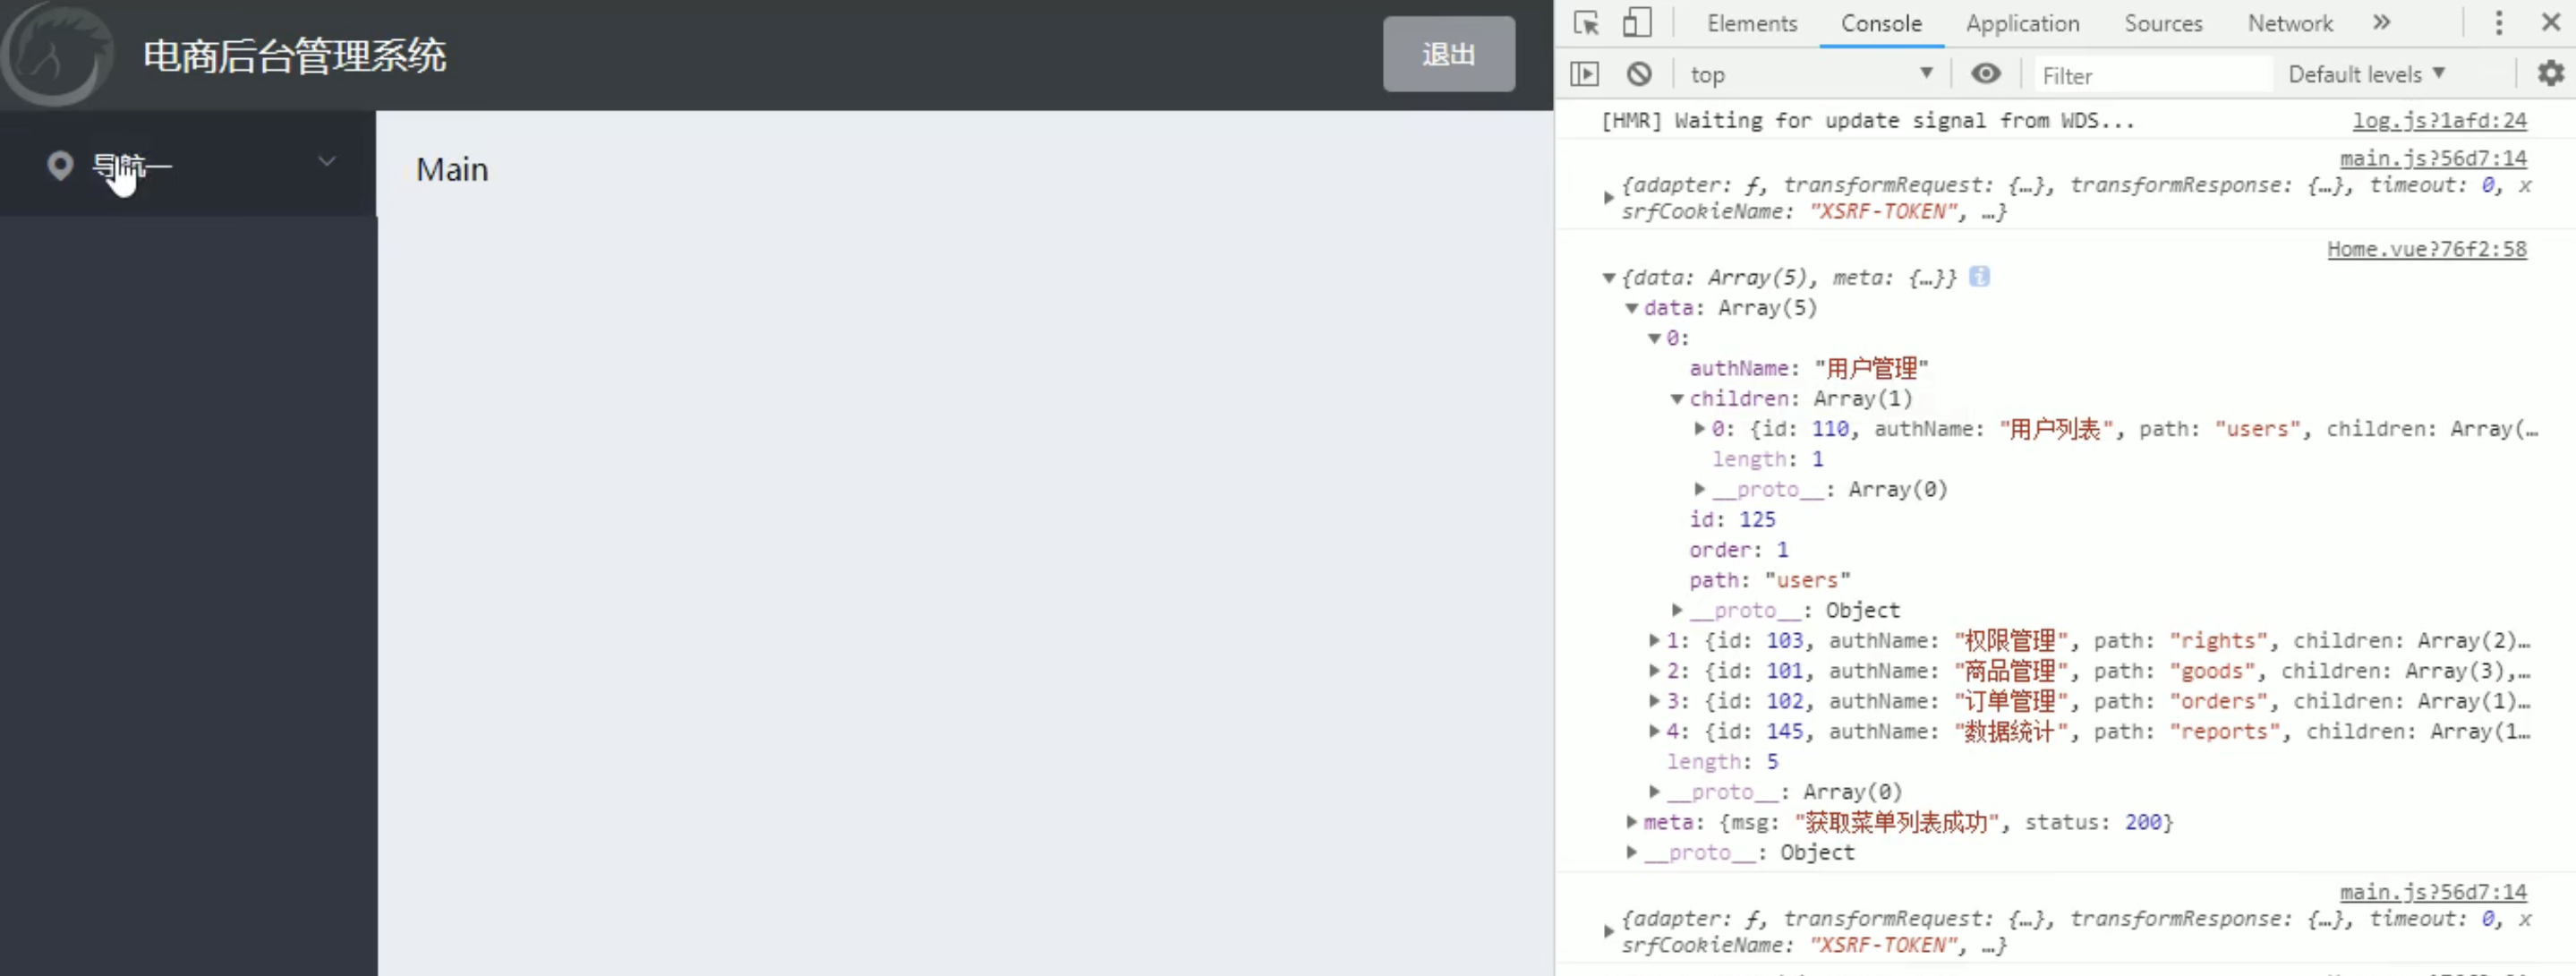This screenshot has width=2576, height=976.
Task: Expand item 2 商品管理 entry
Action: (1654, 669)
